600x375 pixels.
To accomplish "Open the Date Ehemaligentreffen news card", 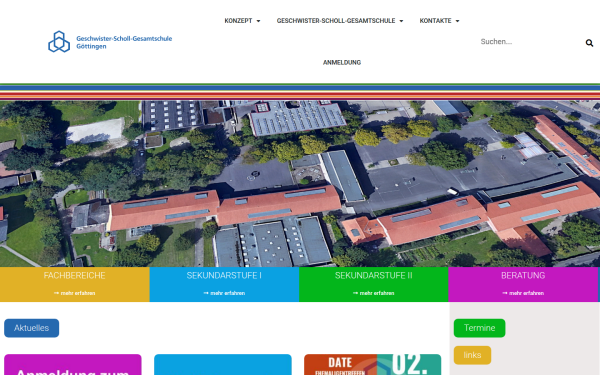I will [373, 365].
